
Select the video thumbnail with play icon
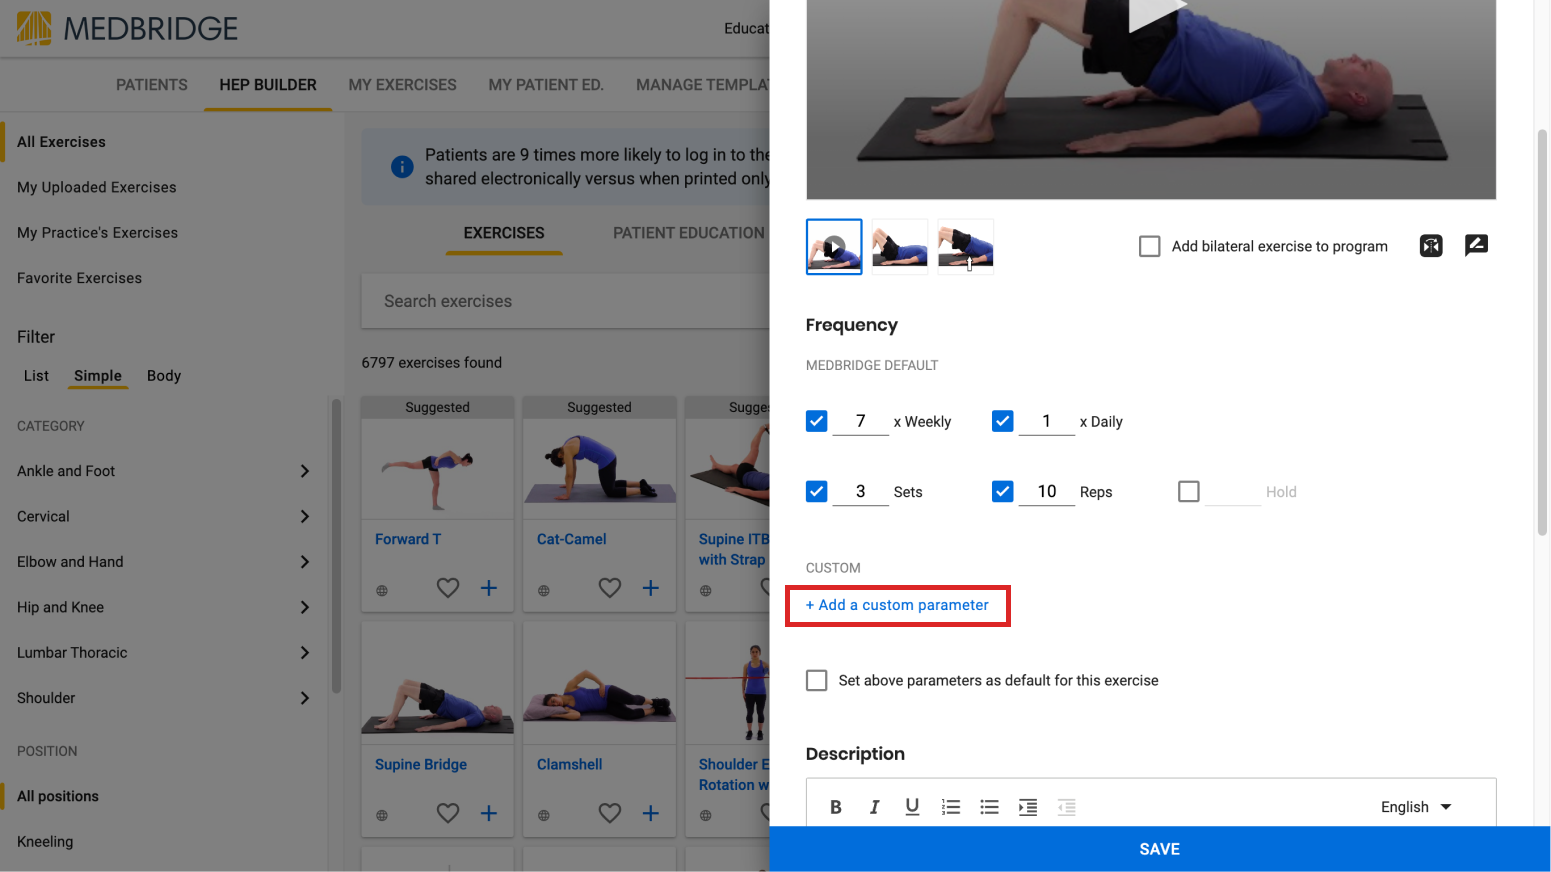point(834,246)
